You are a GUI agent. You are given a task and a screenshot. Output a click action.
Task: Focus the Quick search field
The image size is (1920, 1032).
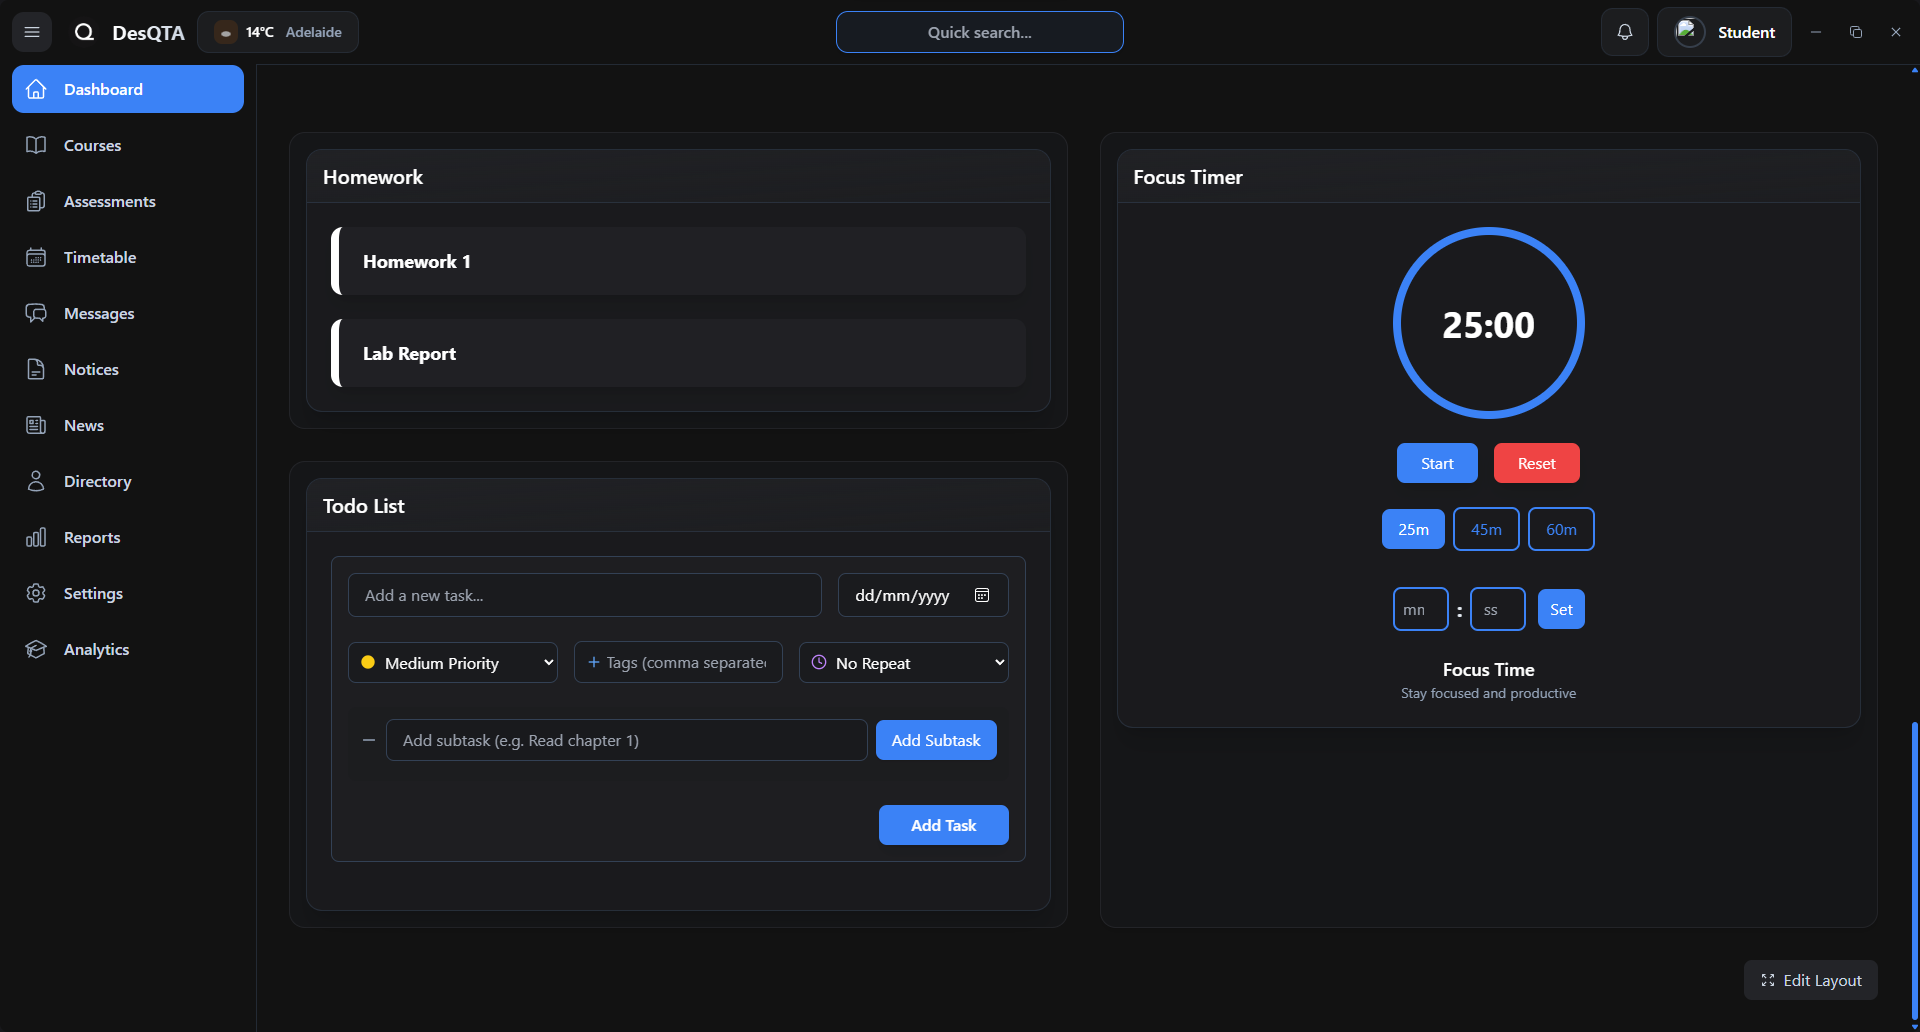click(x=979, y=32)
